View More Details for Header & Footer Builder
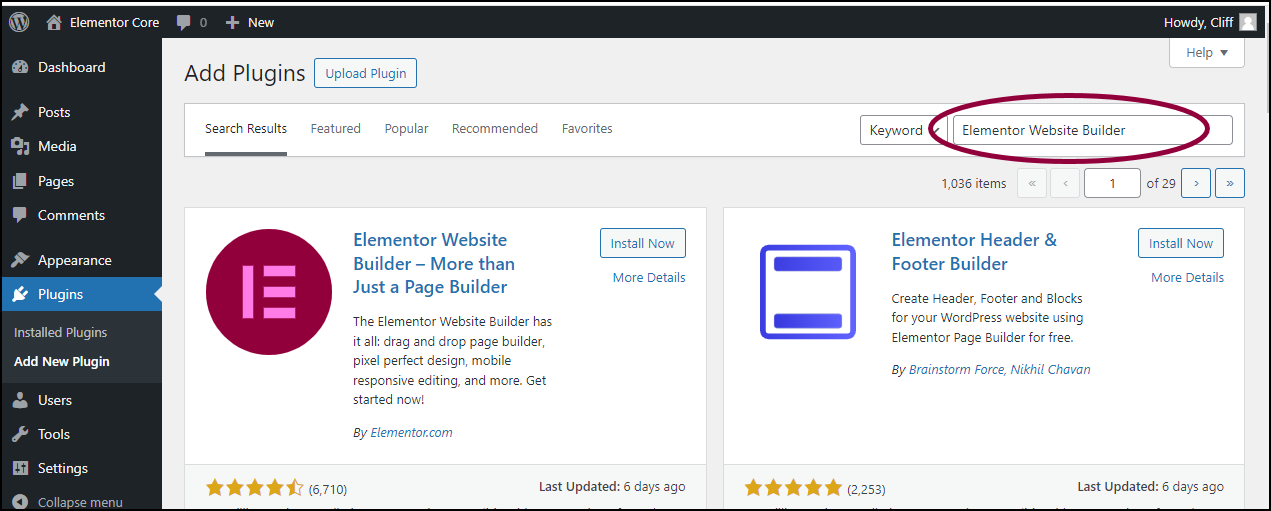Viewport: 1271px width, 511px height. pos(1187,277)
